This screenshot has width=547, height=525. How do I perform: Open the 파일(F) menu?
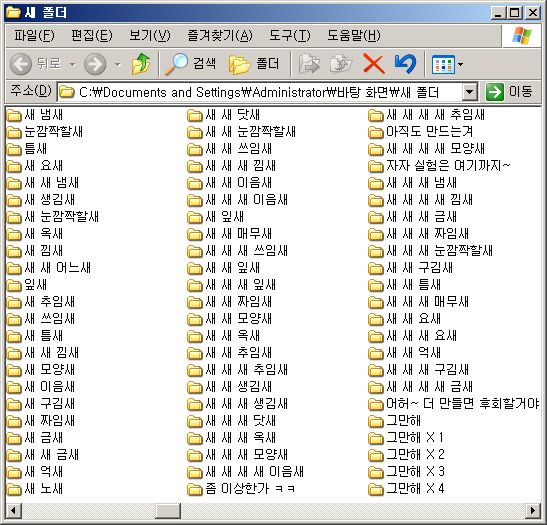click(34, 35)
